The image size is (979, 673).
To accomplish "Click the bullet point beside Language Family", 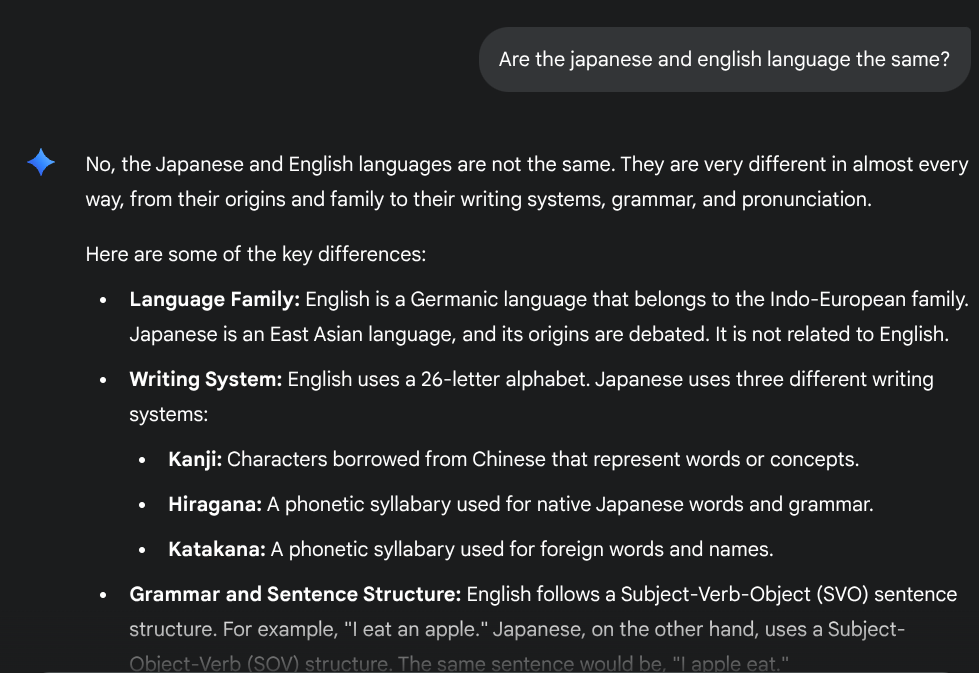I will point(104,300).
